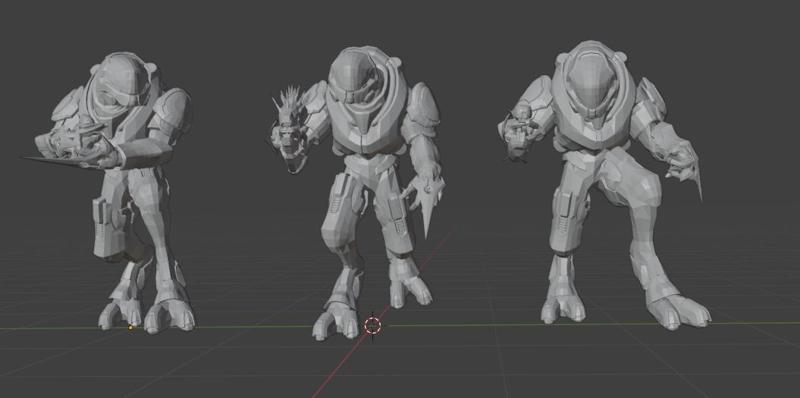Click the orange origin point near left model
The image size is (800, 398).
pos(130,328)
